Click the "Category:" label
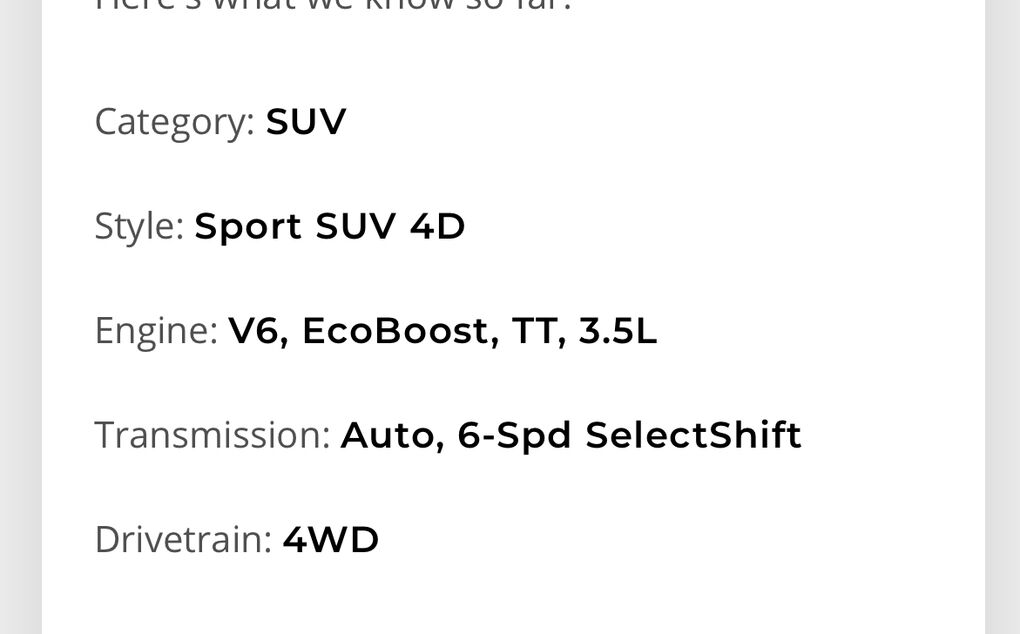The height and width of the screenshot is (634, 1020). click(174, 122)
